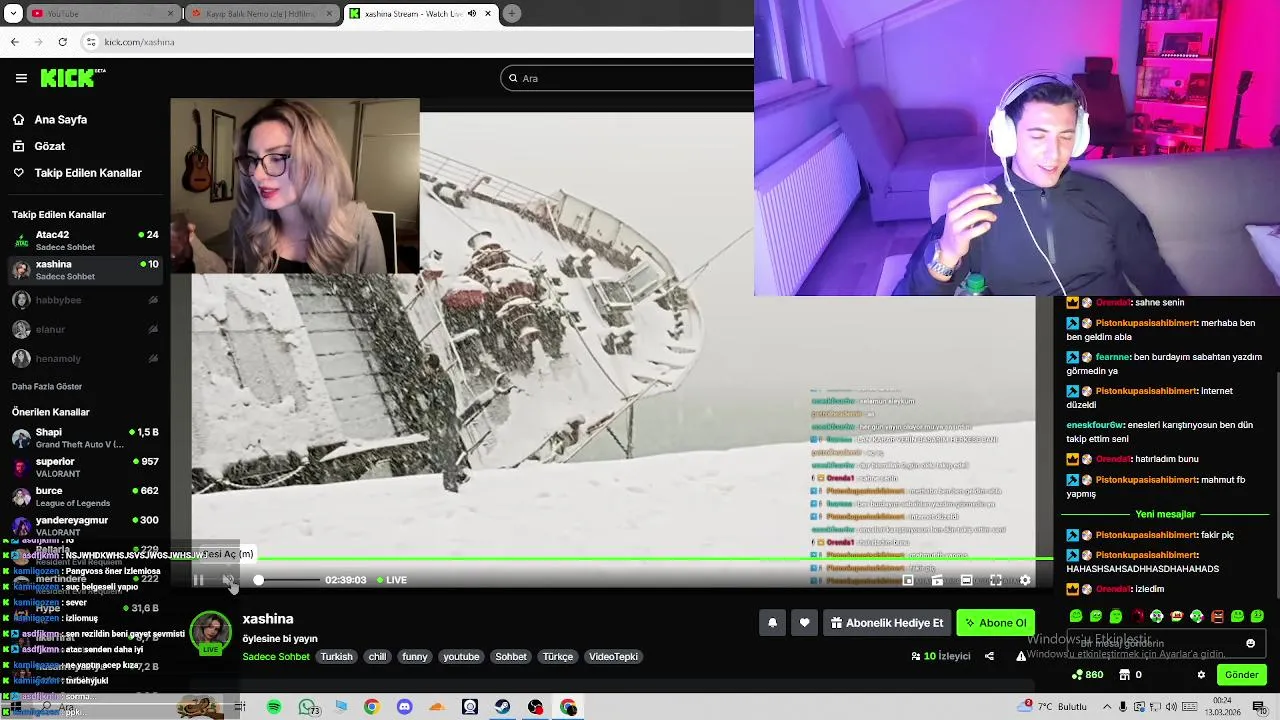This screenshot has height=720, width=1280.
Task: Reload the page in browser
Action: [62, 42]
